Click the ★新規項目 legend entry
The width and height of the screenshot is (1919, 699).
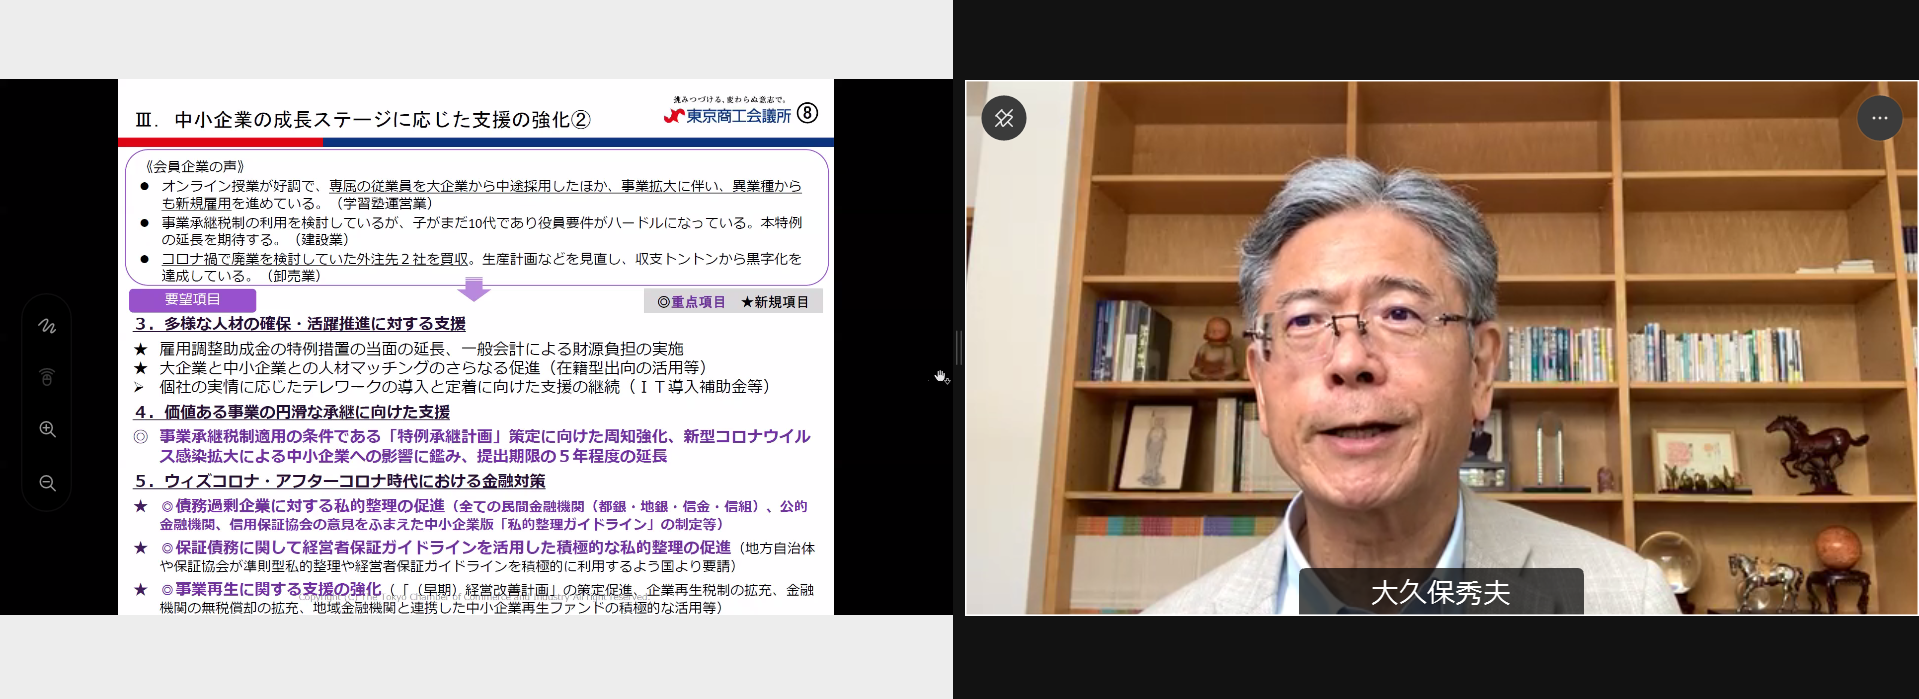coord(774,302)
